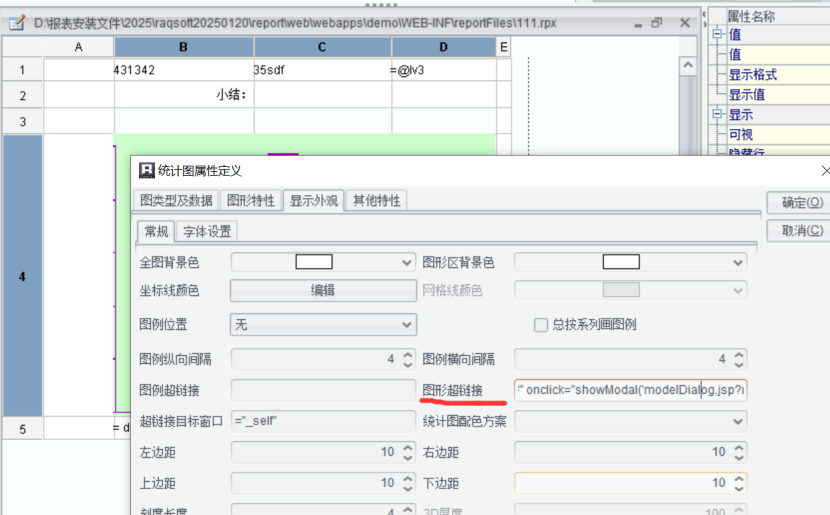Decrease the 下边距 value
The height and width of the screenshot is (515, 830).
point(739,488)
